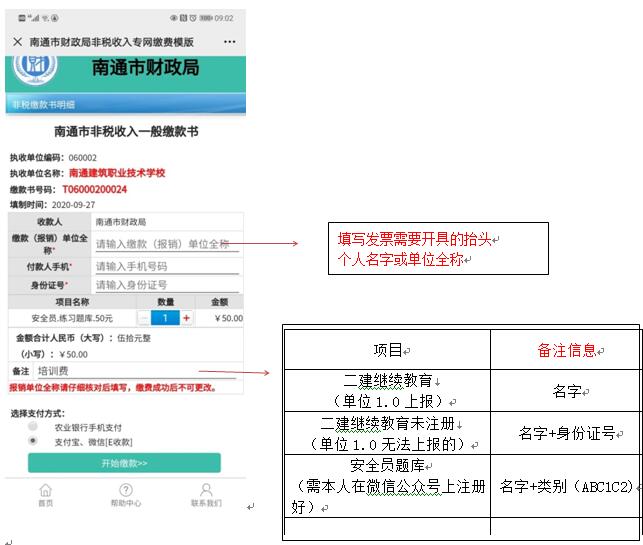
Task: Click the quantity value box showing 1
Action: click(165, 318)
